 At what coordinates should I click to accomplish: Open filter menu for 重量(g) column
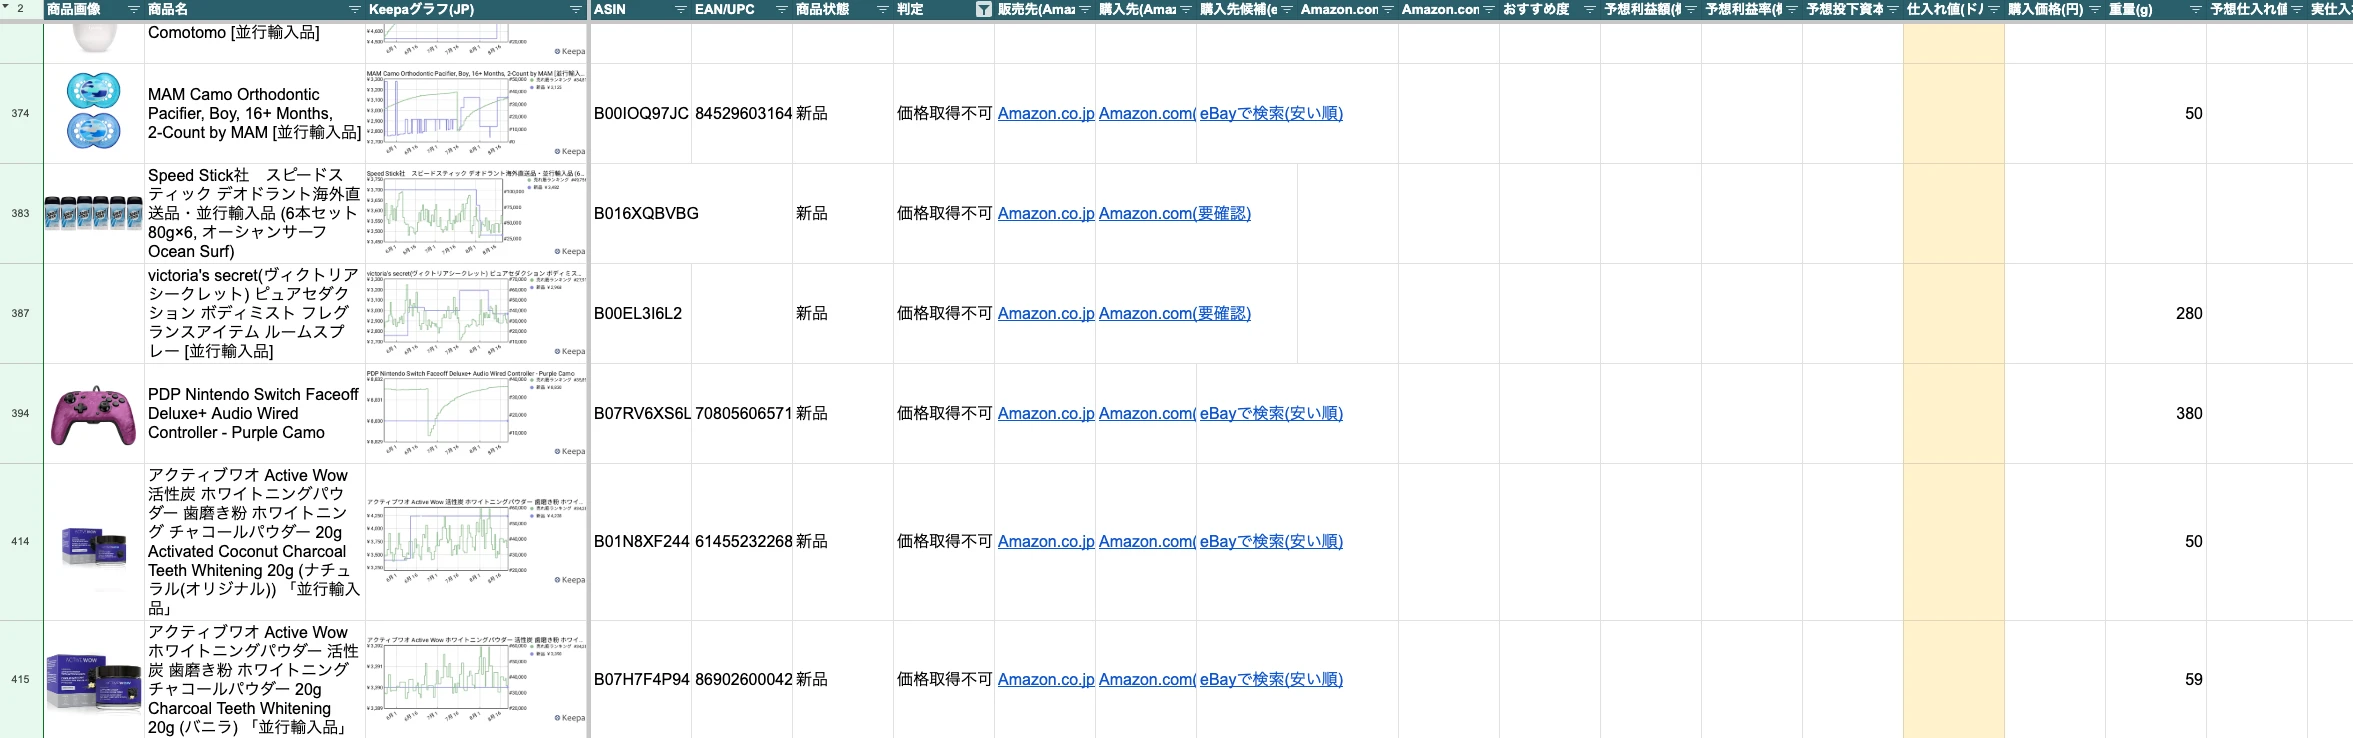(2196, 10)
